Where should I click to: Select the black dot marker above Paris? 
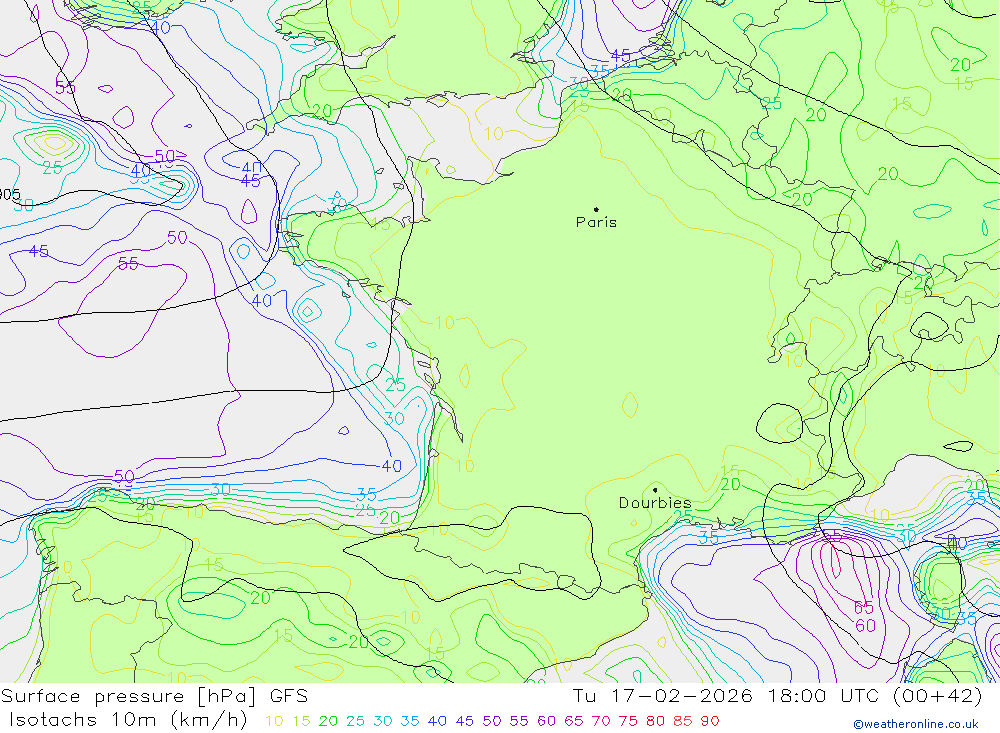tap(596, 209)
